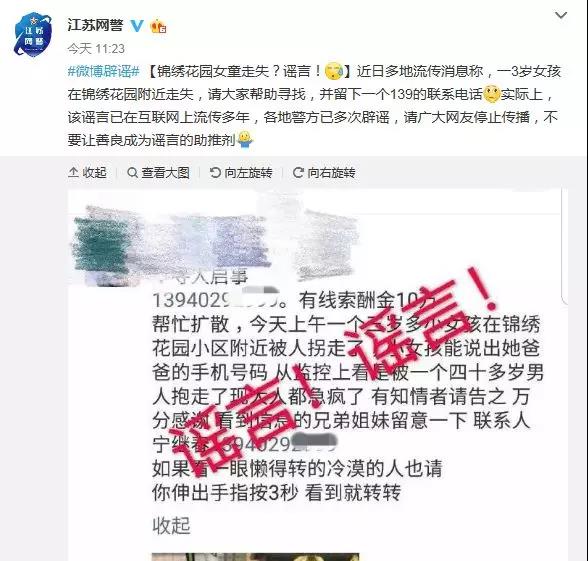Open the thumbnail photo below 收起

click(255, 556)
